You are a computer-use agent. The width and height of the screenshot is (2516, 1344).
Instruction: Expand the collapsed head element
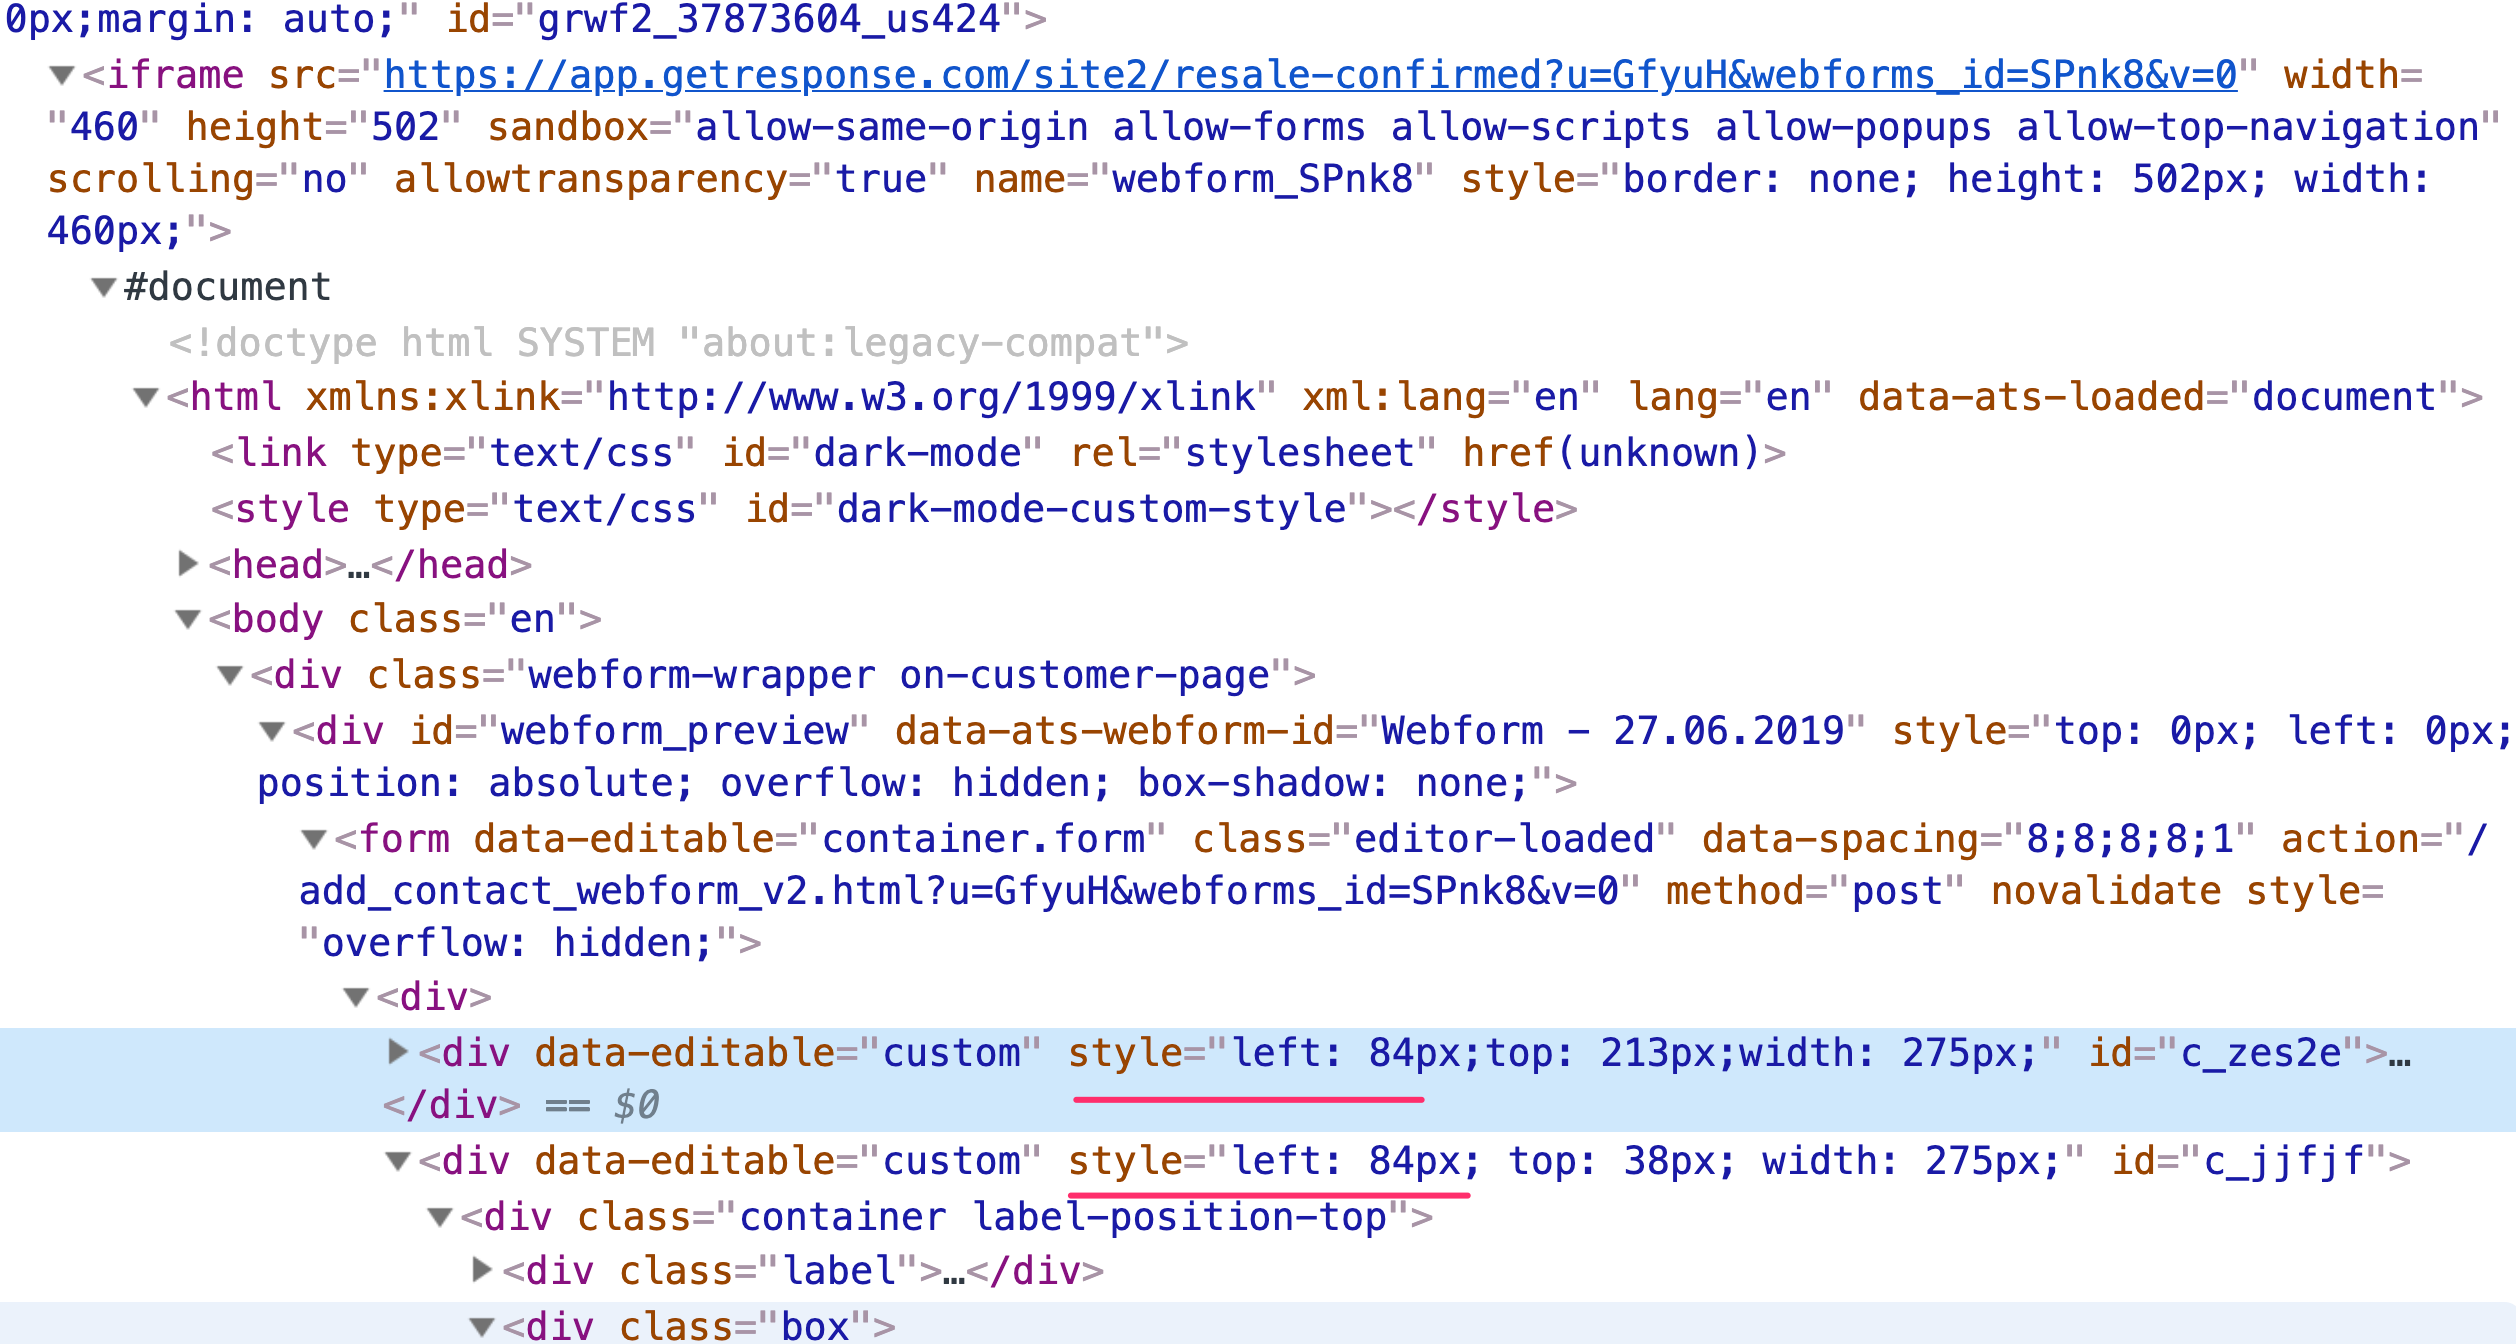click(x=187, y=564)
